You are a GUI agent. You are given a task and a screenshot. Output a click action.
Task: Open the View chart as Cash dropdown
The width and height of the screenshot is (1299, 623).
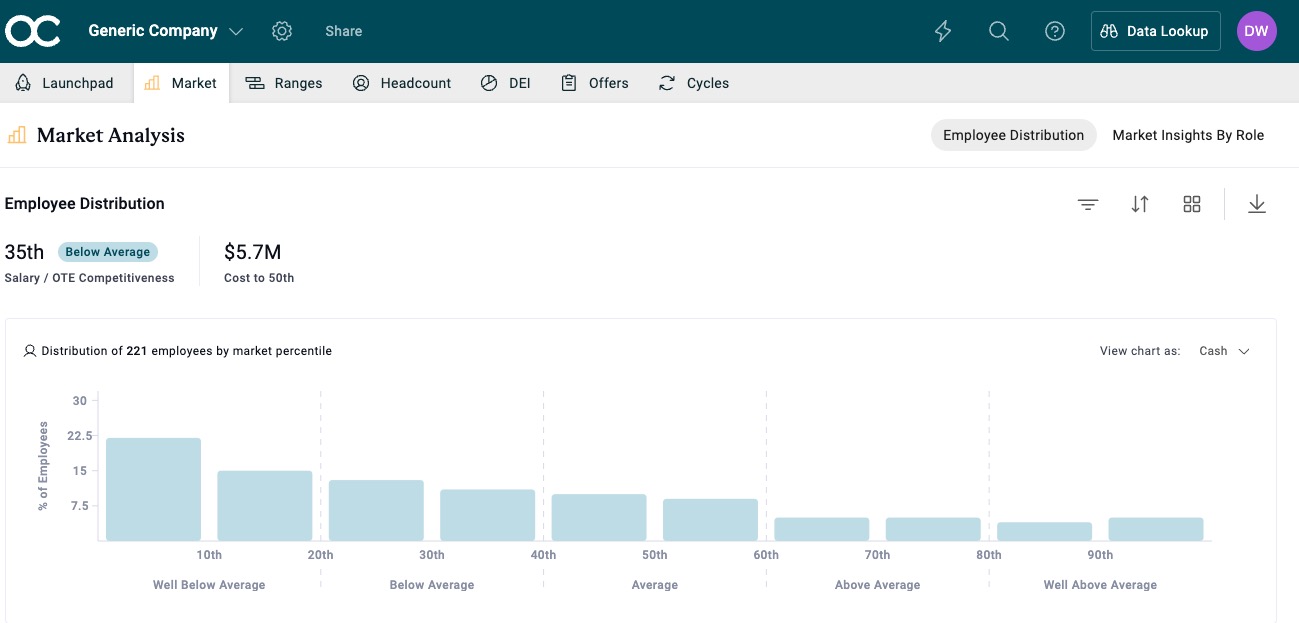(1225, 351)
